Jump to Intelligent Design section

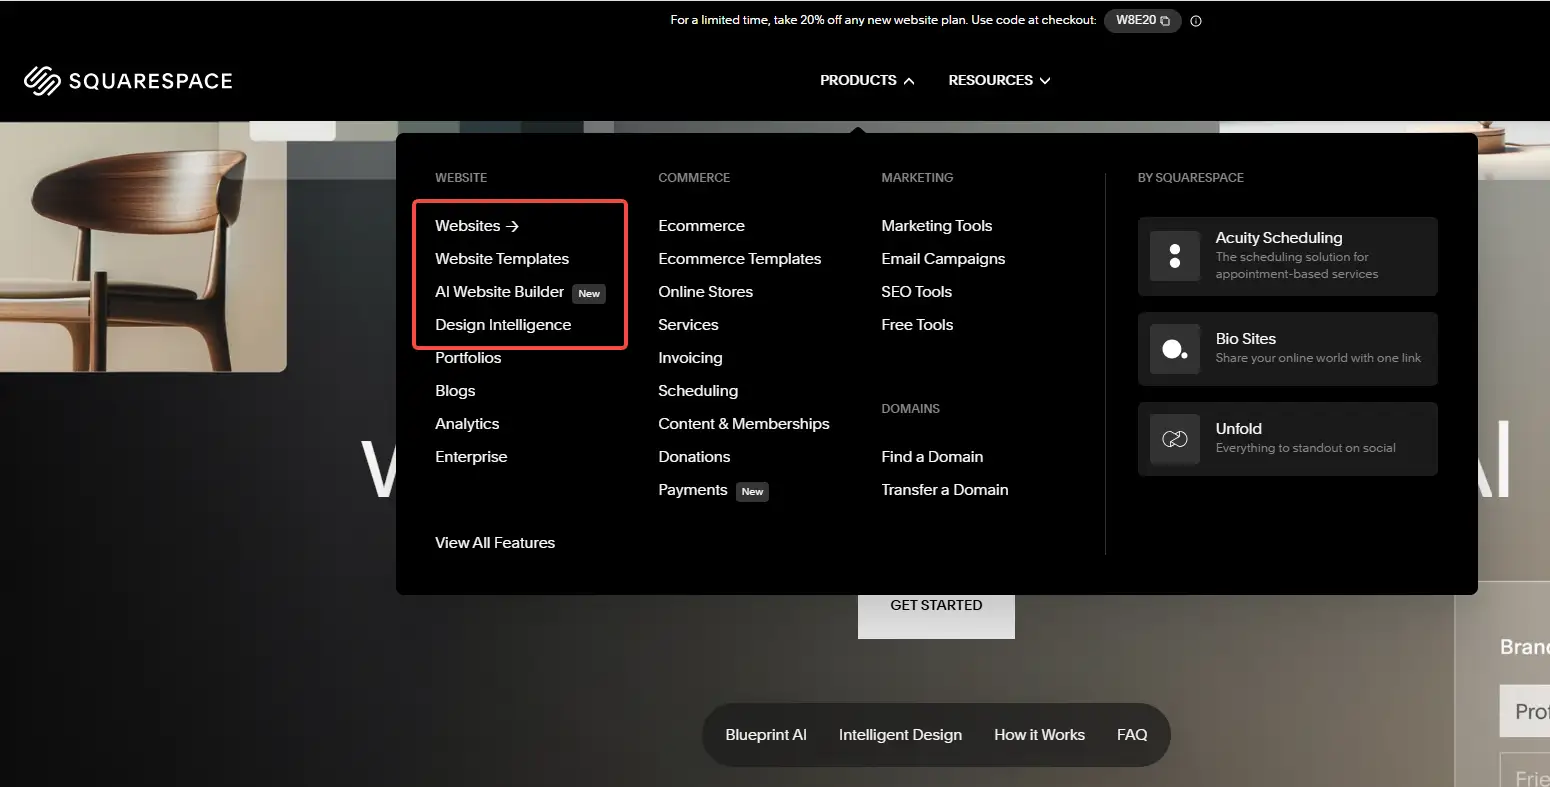pos(900,735)
